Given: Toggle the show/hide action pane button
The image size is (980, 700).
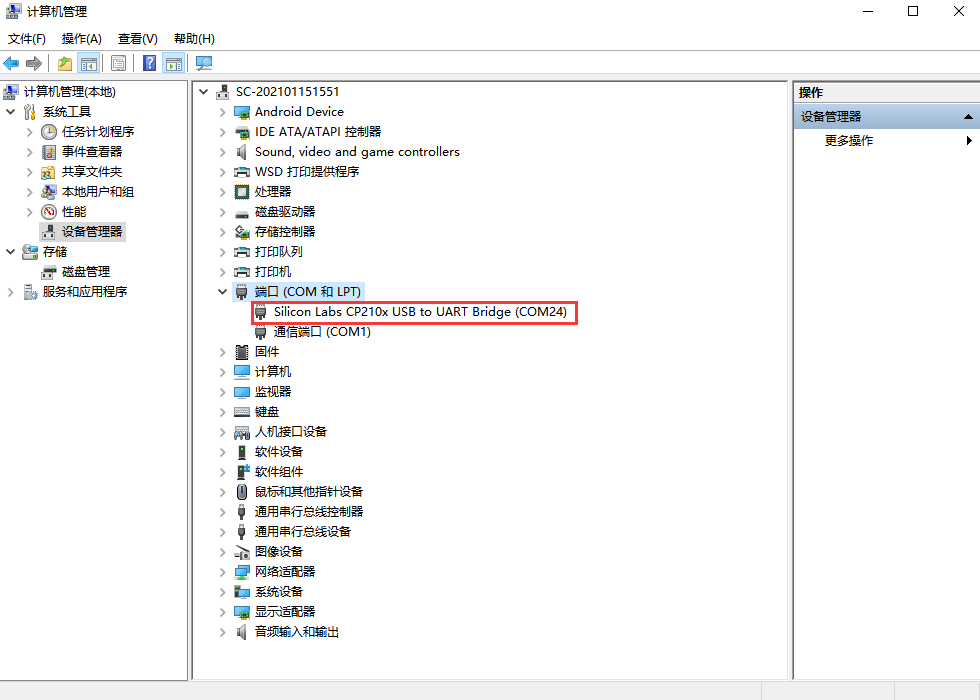Looking at the screenshot, I should click(173, 64).
